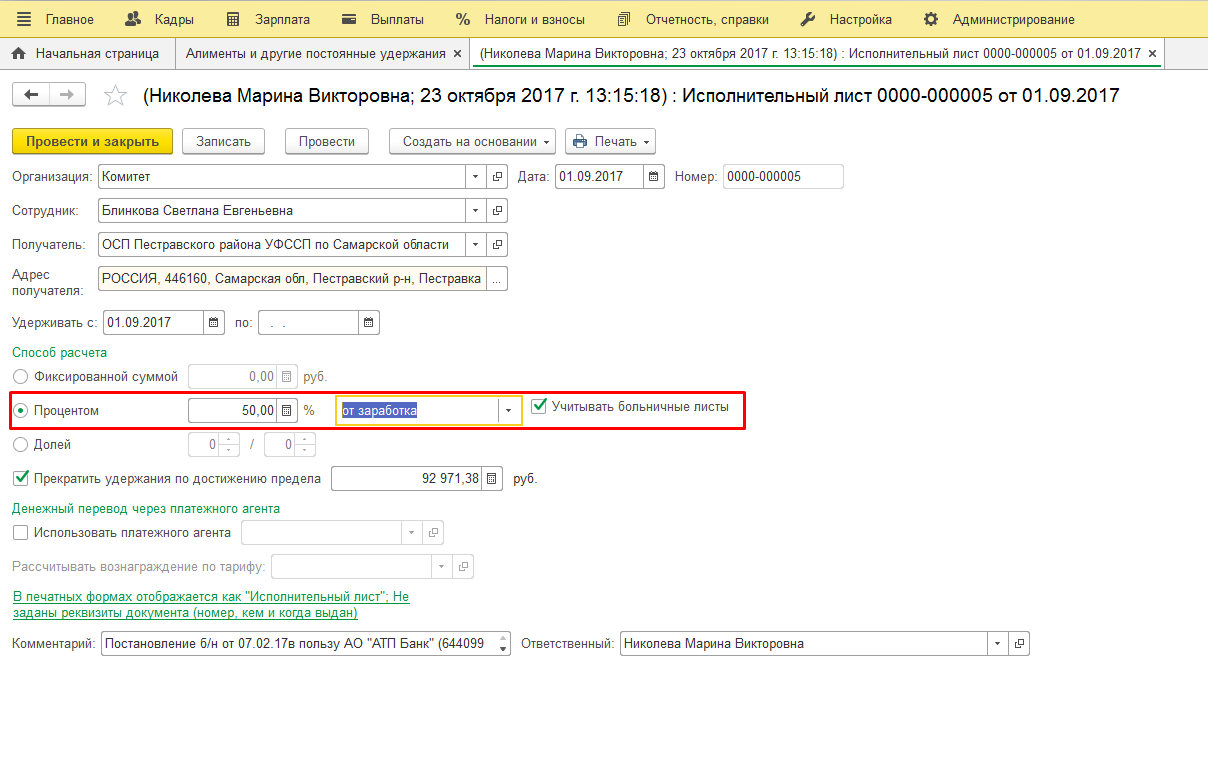Open calculator for percent value field

pyautogui.click(x=287, y=410)
